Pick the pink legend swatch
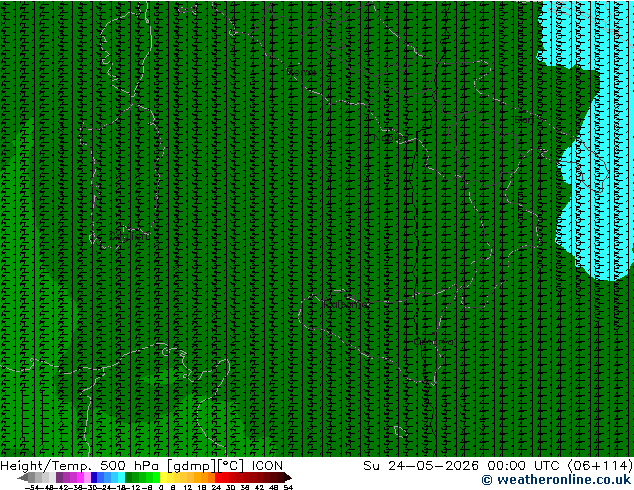The image size is (634, 490). click(x=87, y=477)
